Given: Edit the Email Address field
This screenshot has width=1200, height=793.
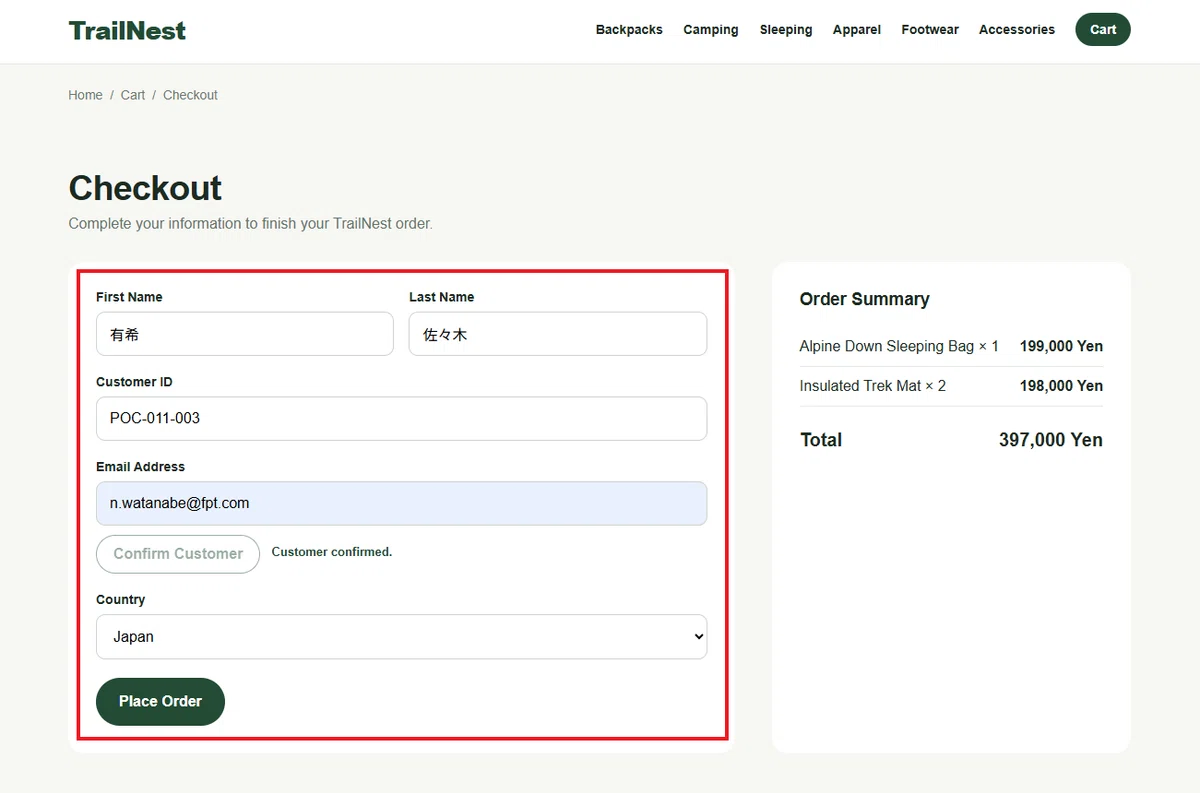Looking at the screenshot, I should point(401,504).
